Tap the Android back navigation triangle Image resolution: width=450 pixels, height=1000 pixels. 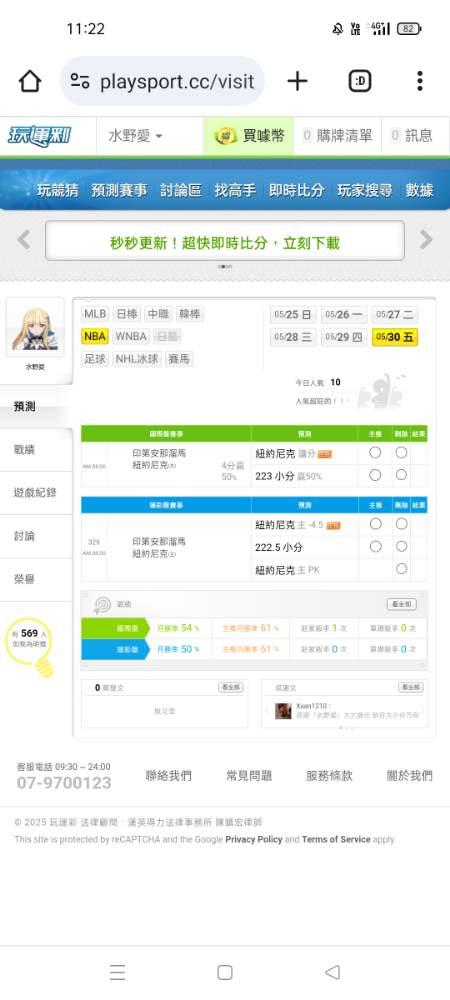click(332, 972)
